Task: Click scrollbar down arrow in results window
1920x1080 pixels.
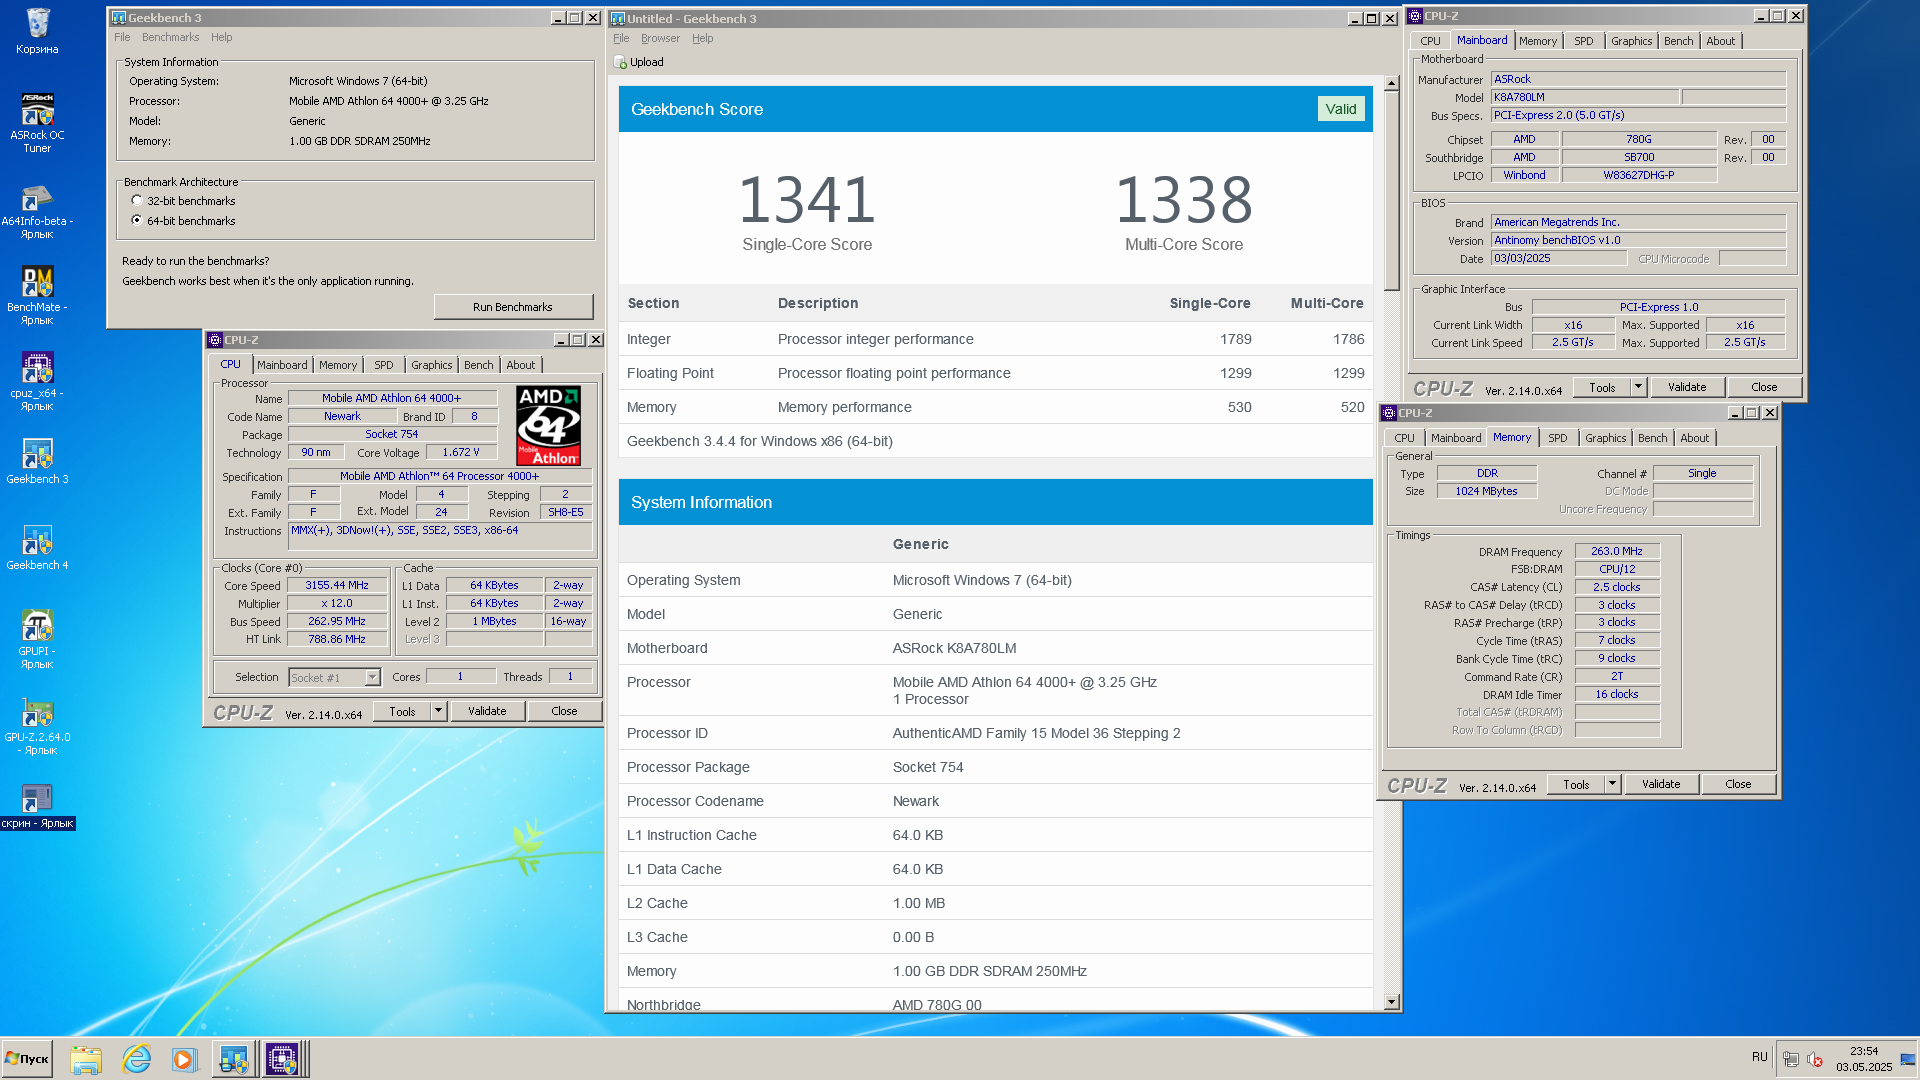Action: [1391, 1002]
